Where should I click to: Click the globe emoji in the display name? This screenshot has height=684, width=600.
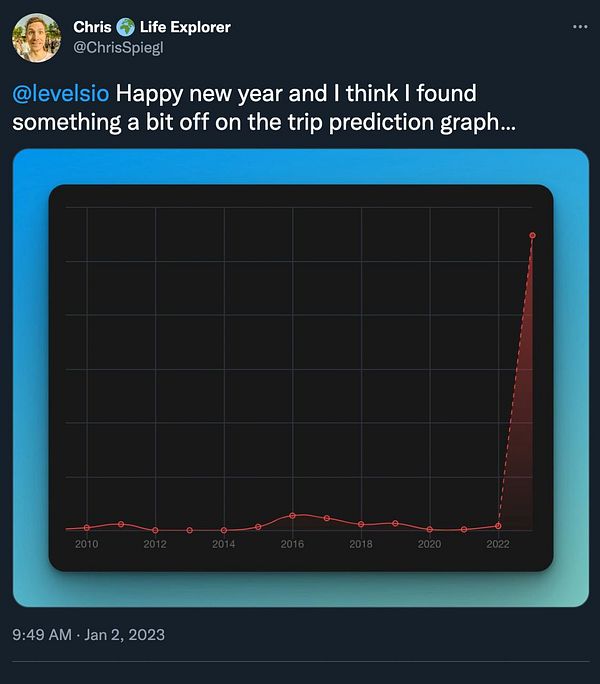tap(125, 27)
